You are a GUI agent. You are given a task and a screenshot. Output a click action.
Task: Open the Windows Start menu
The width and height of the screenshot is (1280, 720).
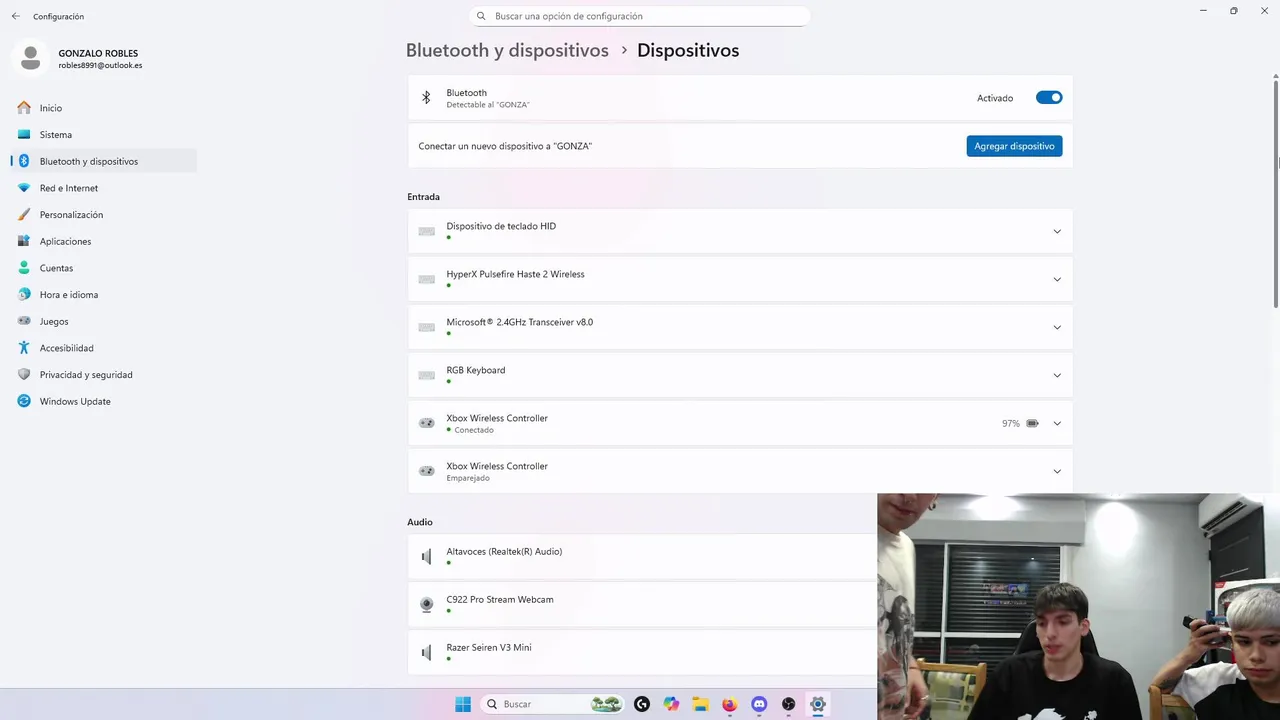coord(463,704)
